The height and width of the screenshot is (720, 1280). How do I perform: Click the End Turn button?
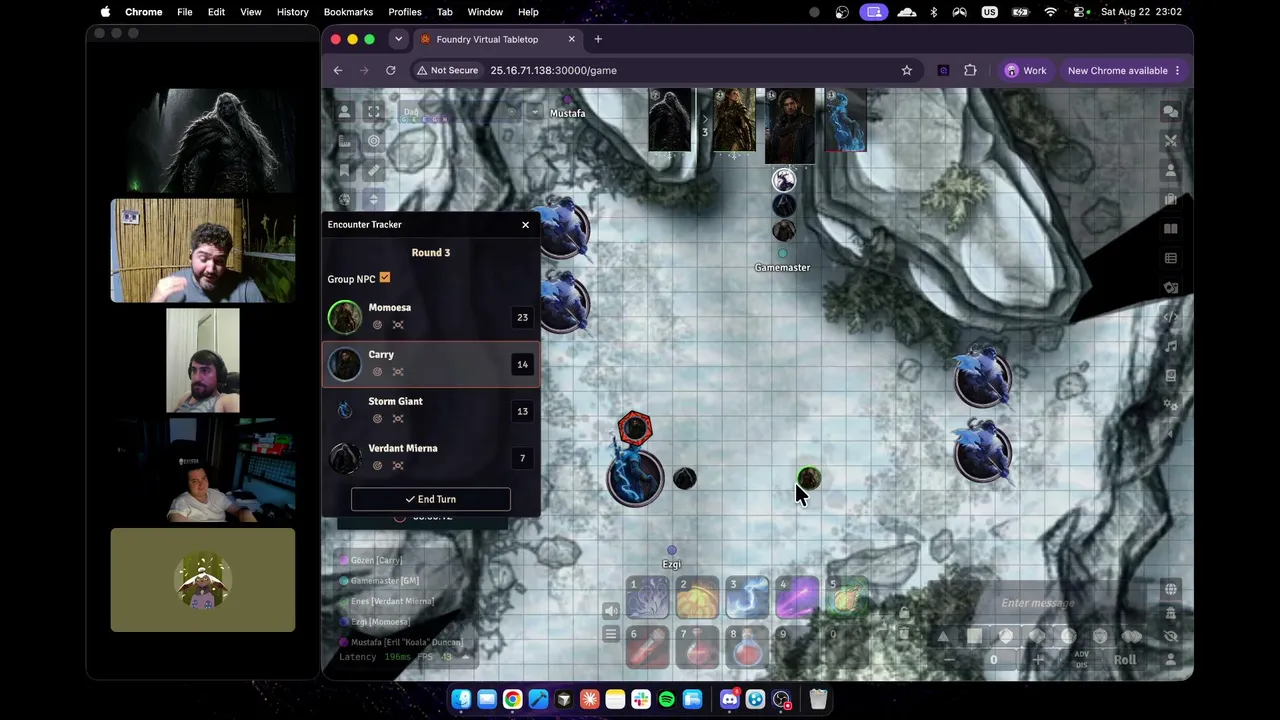tap(431, 499)
